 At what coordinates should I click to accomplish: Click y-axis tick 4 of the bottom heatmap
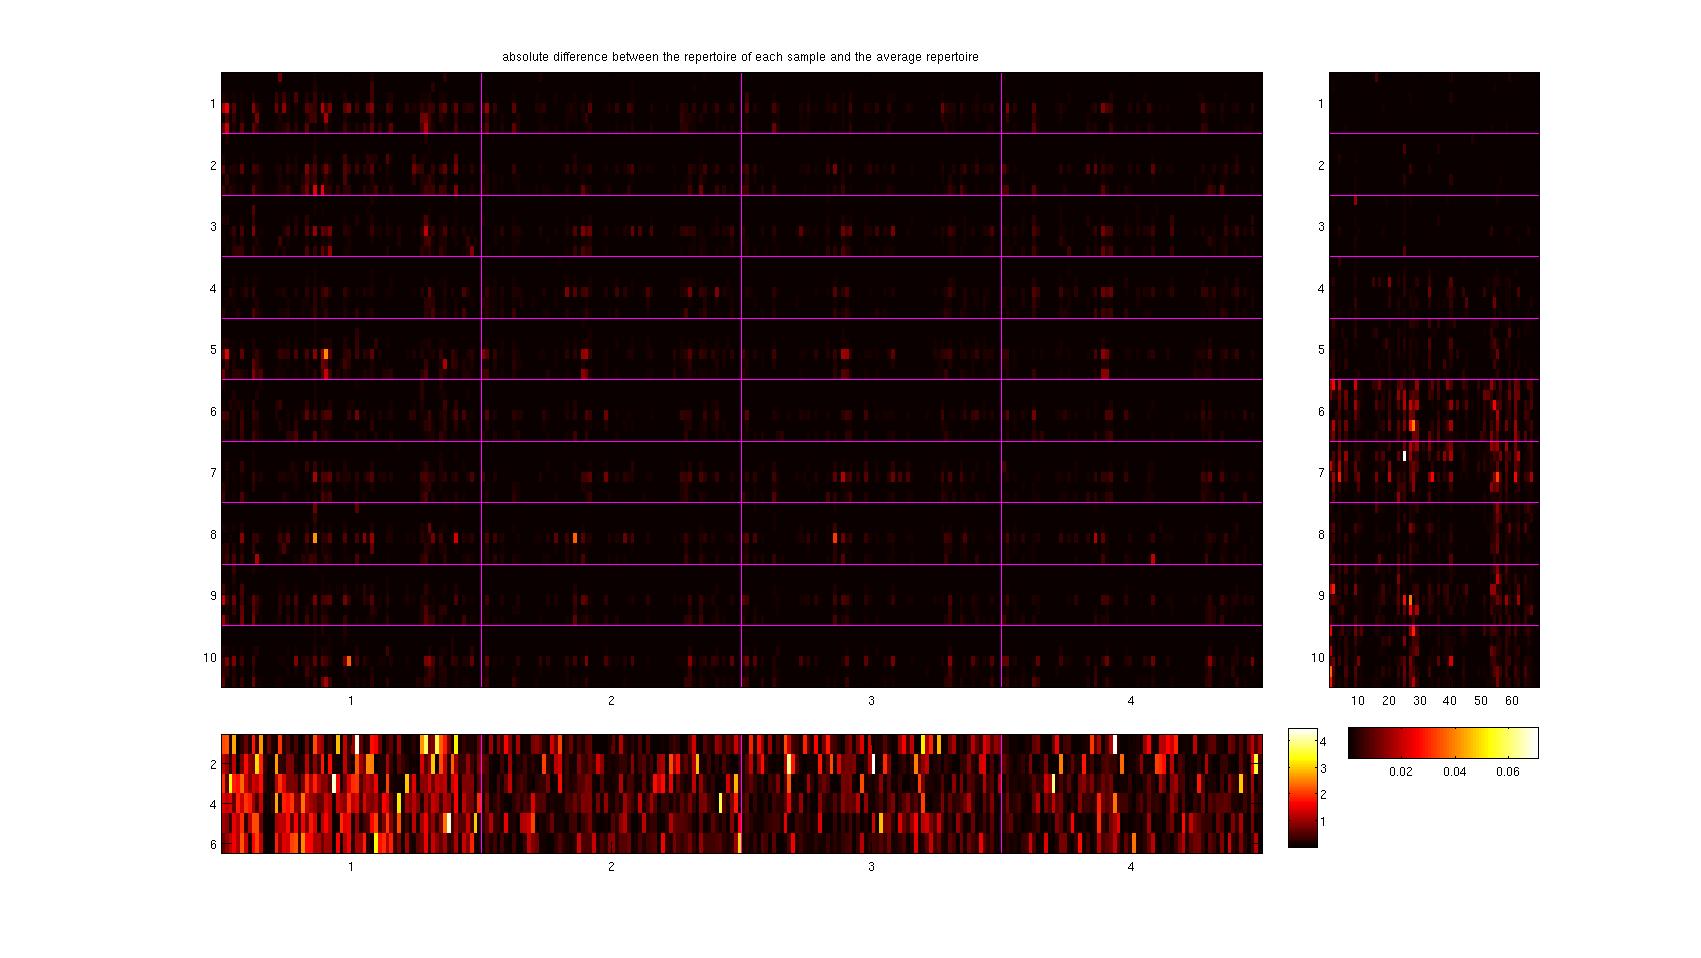click(x=213, y=805)
